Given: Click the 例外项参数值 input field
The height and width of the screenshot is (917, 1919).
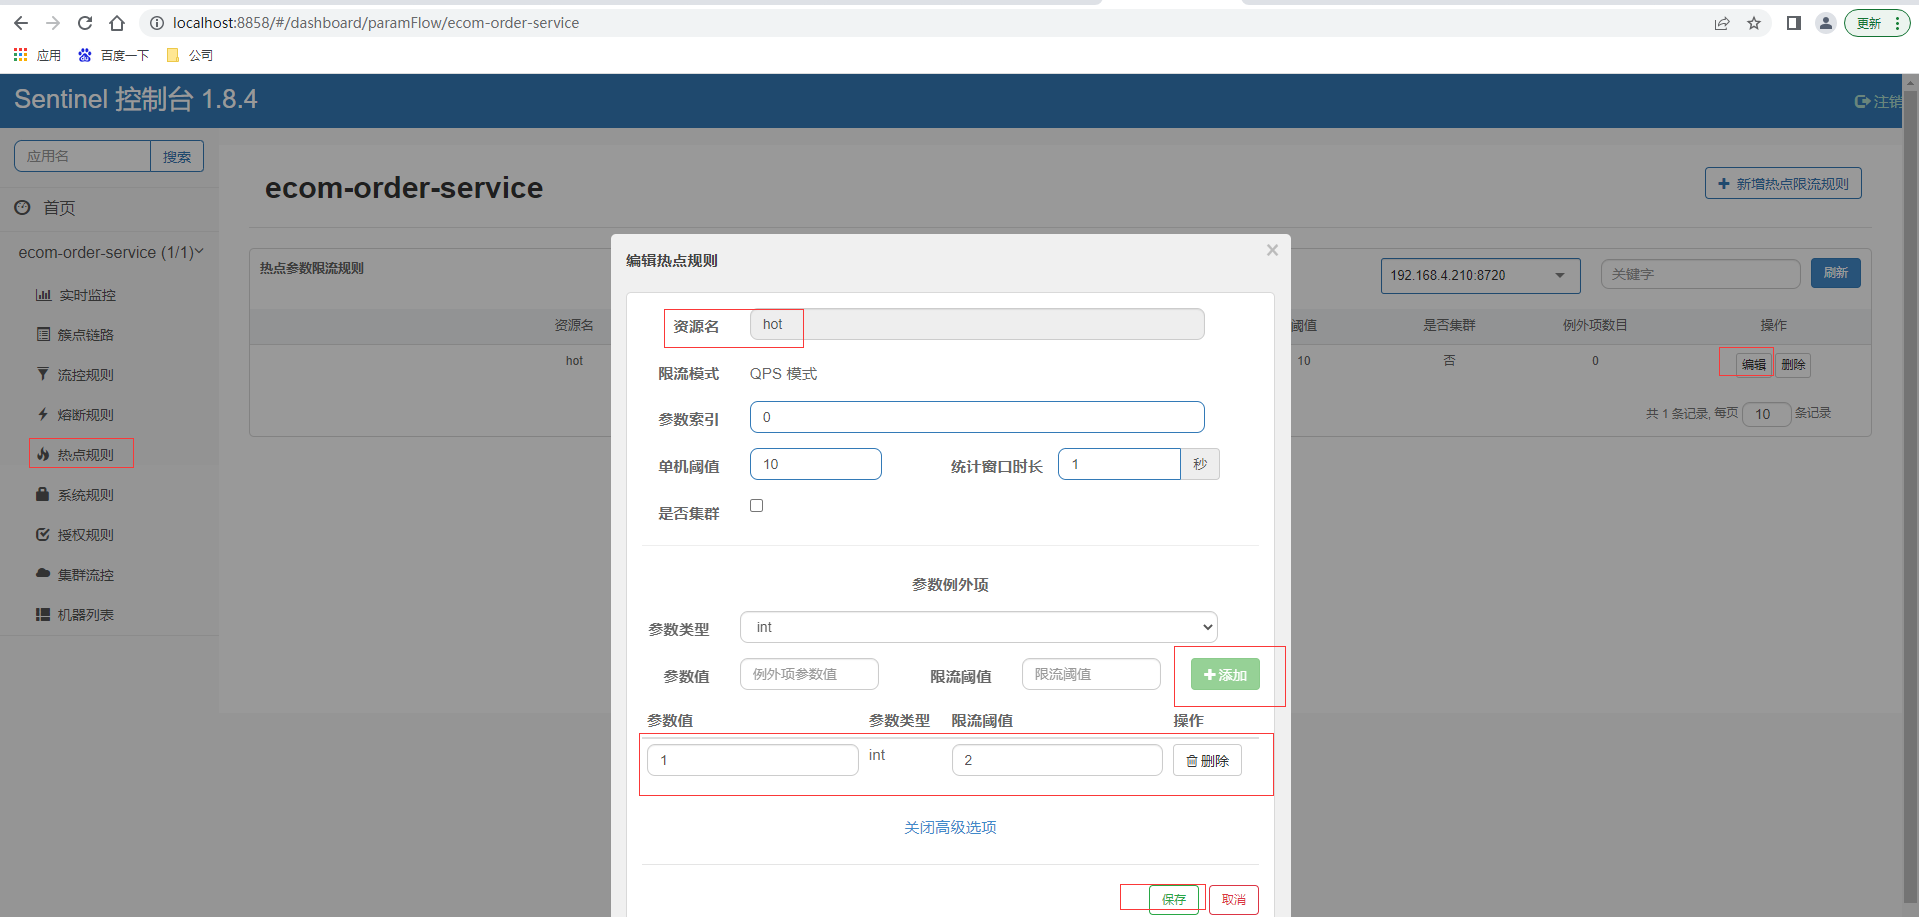Looking at the screenshot, I should coord(809,674).
